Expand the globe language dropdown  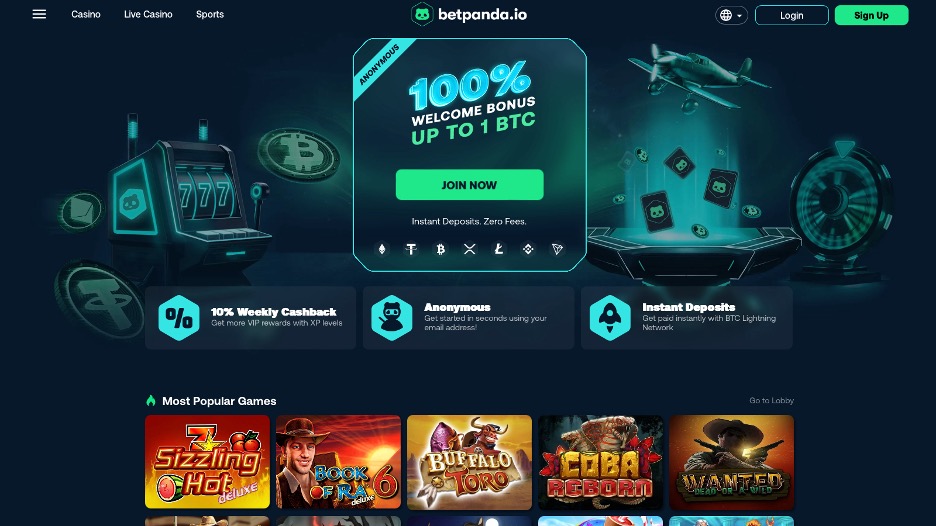click(x=731, y=15)
